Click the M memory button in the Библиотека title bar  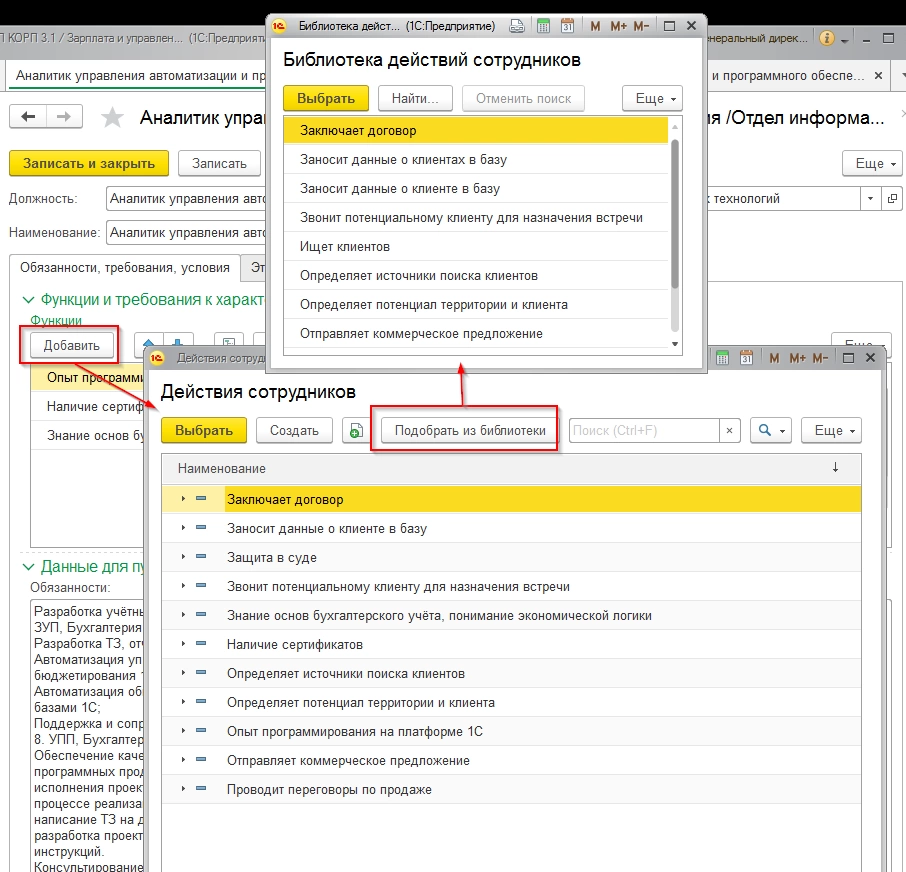pyautogui.click(x=595, y=26)
